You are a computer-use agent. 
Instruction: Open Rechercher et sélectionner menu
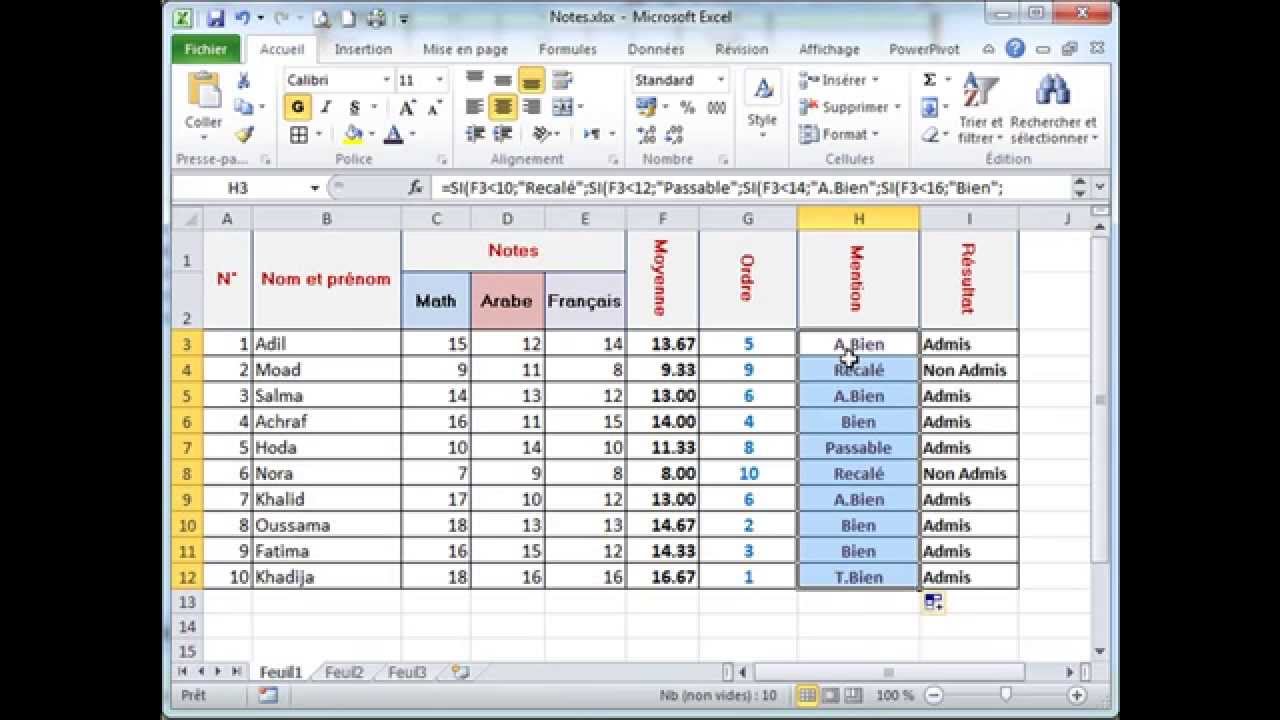click(1053, 108)
